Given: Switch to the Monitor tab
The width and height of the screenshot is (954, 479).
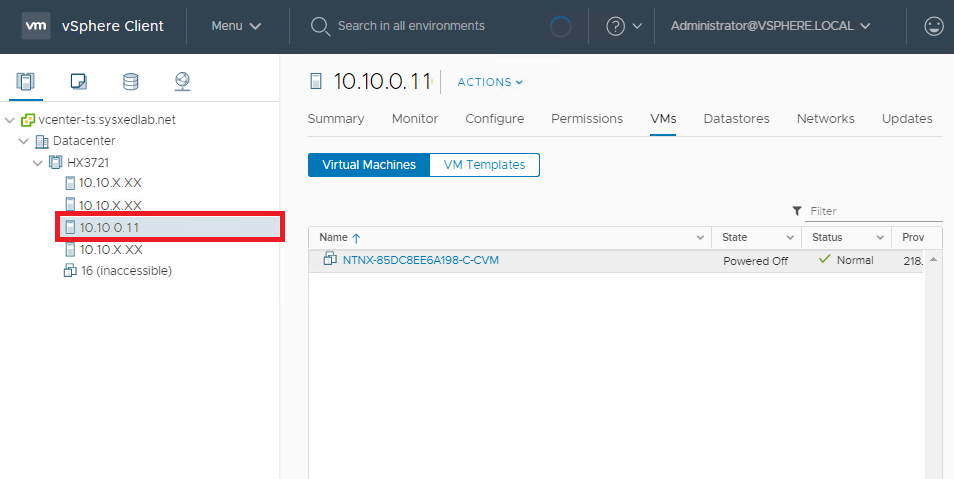Looking at the screenshot, I should [415, 119].
